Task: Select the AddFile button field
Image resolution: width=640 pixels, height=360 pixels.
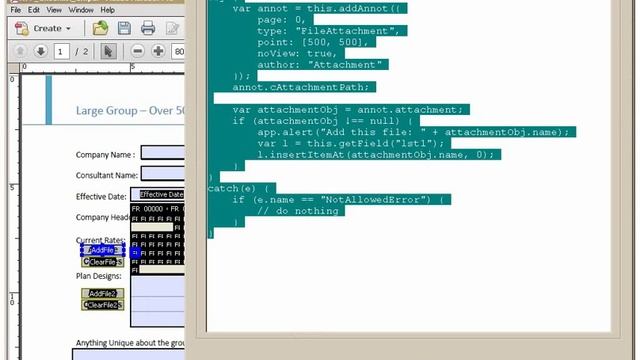Action: (x=103, y=250)
